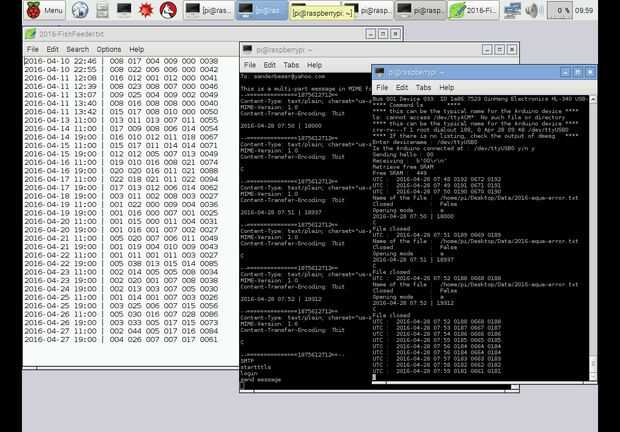Open the file manager cabinet icon
This screenshot has height=432, width=620.
[x=102, y=10]
